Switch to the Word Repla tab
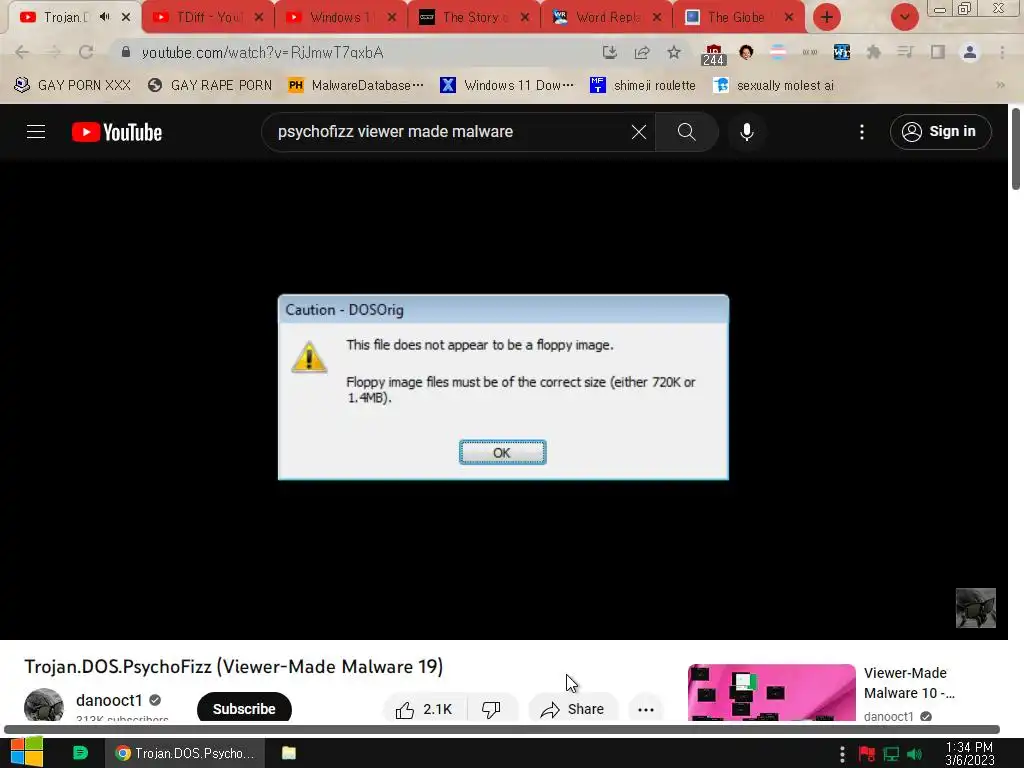 pos(607,17)
